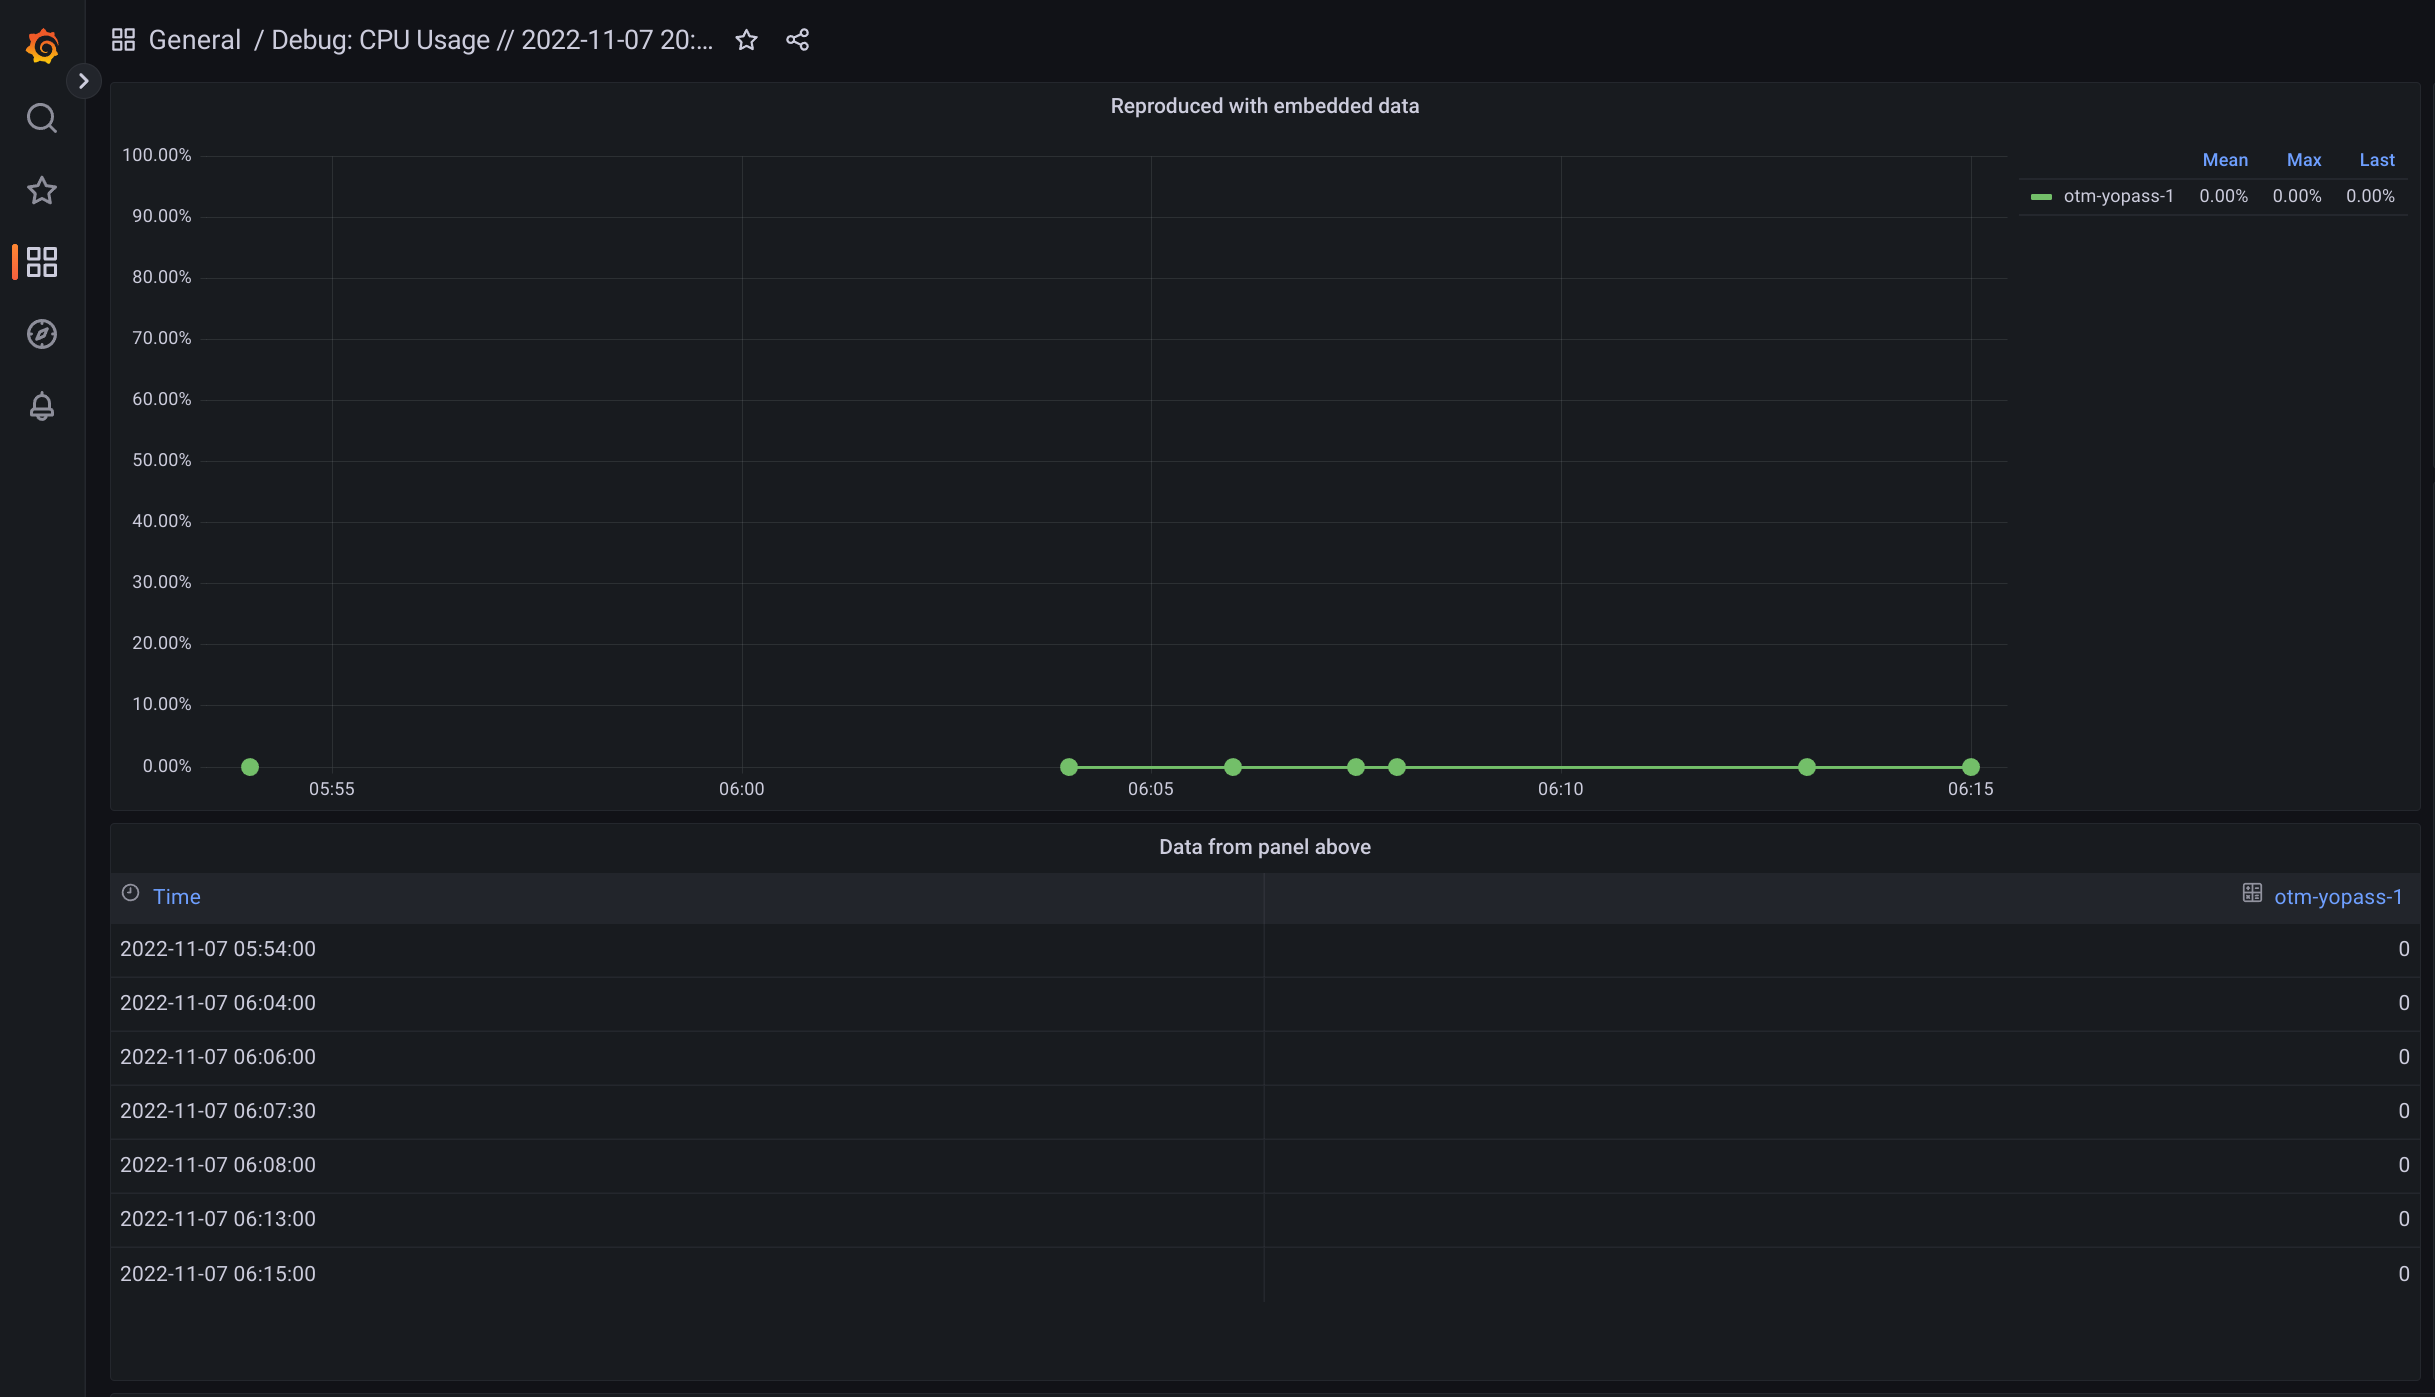Image resolution: width=2435 pixels, height=1397 pixels.
Task: Open the dashboard share panel
Action: 797,40
